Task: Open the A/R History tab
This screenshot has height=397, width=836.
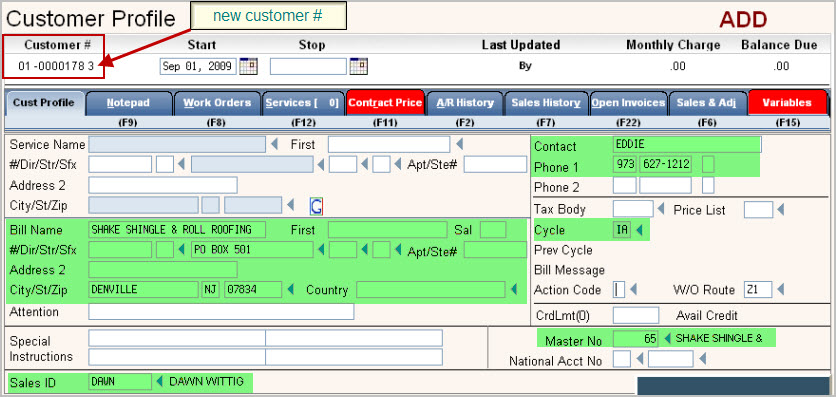Action: [x=465, y=103]
